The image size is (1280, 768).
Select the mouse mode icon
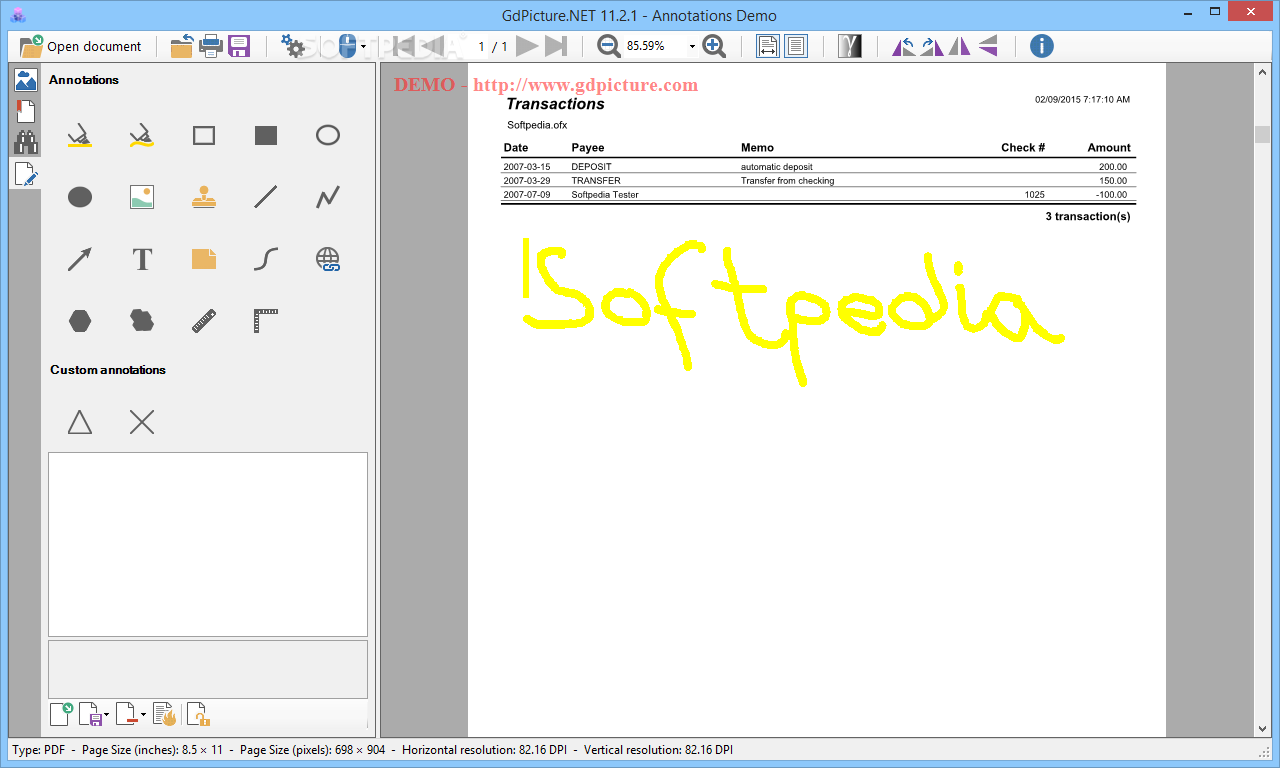coord(346,46)
